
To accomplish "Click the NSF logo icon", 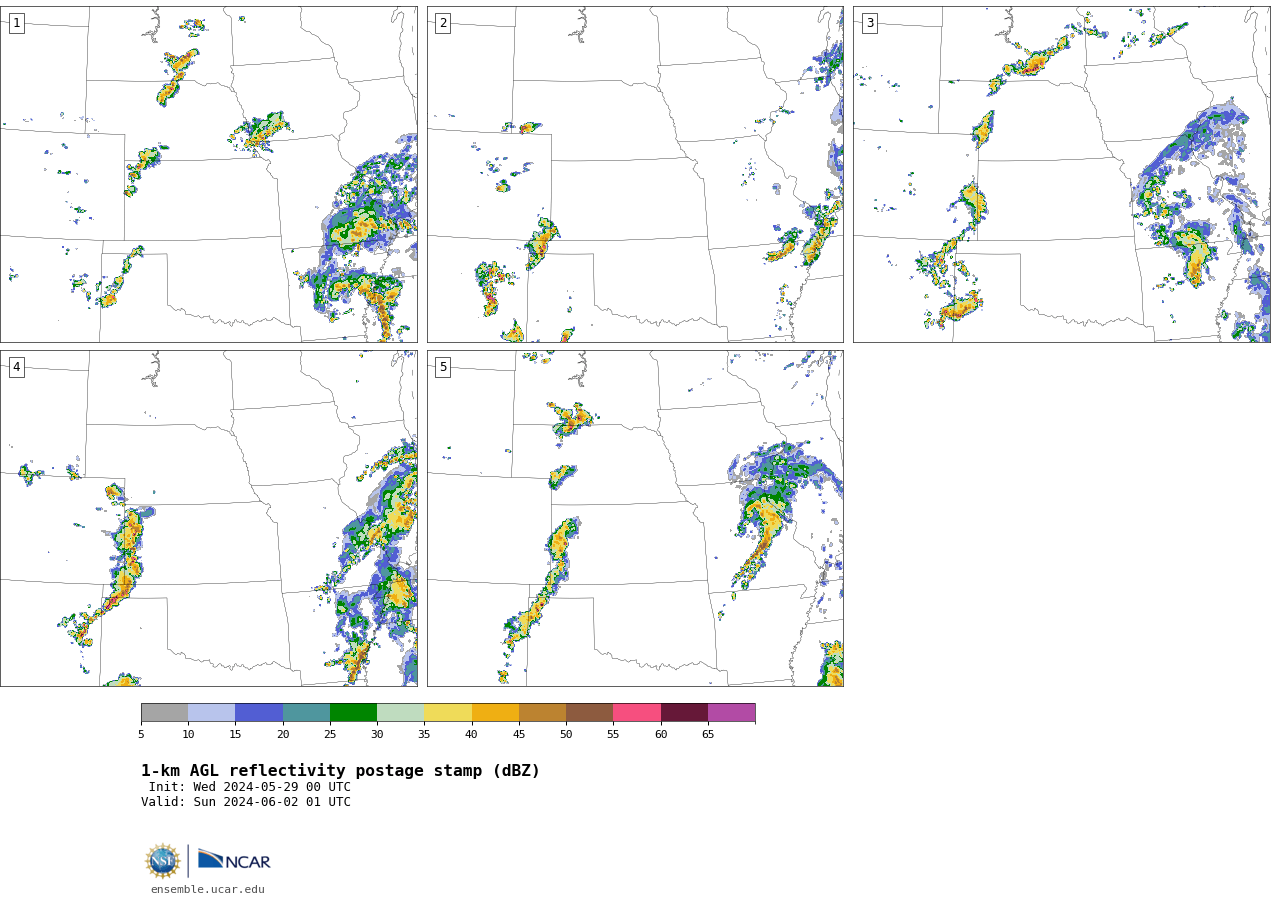I will pyautogui.click(x=163, y=861).
